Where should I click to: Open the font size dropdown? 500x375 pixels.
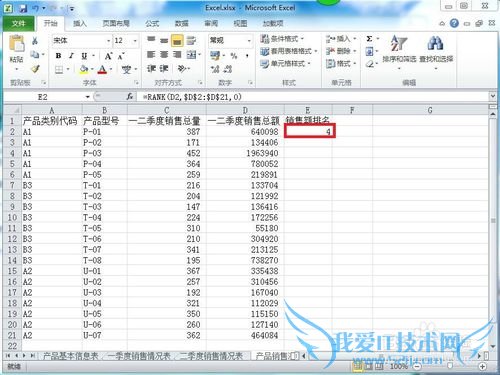pyautogui.click(x=135, y=41)
